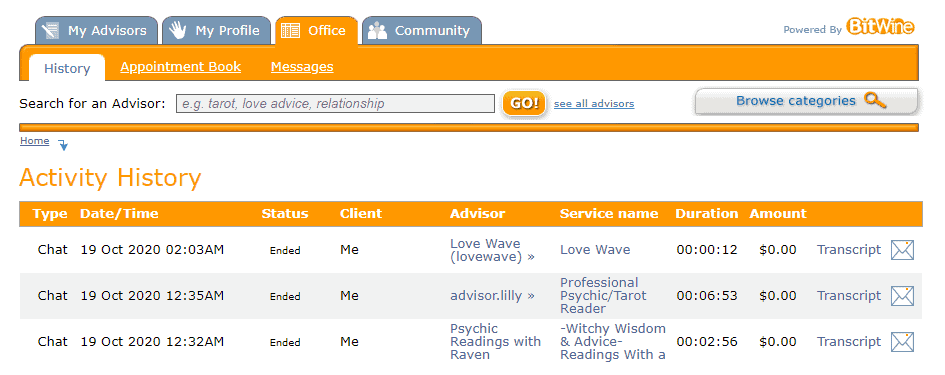Open the Love Wave service name link
The height and width of the screenshot is (375, 945).
tap(595, 250)
